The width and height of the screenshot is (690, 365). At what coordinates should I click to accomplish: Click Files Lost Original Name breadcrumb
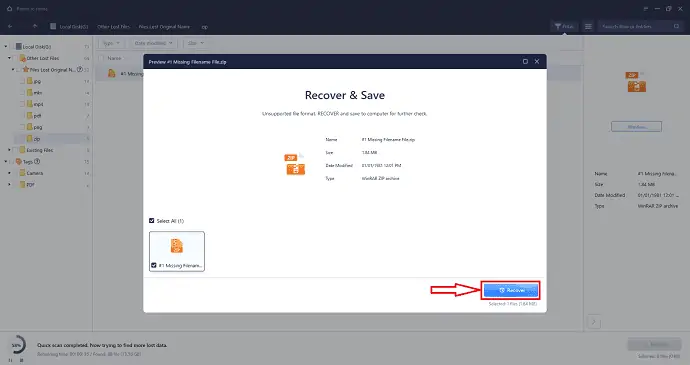(x=164, y=26)
